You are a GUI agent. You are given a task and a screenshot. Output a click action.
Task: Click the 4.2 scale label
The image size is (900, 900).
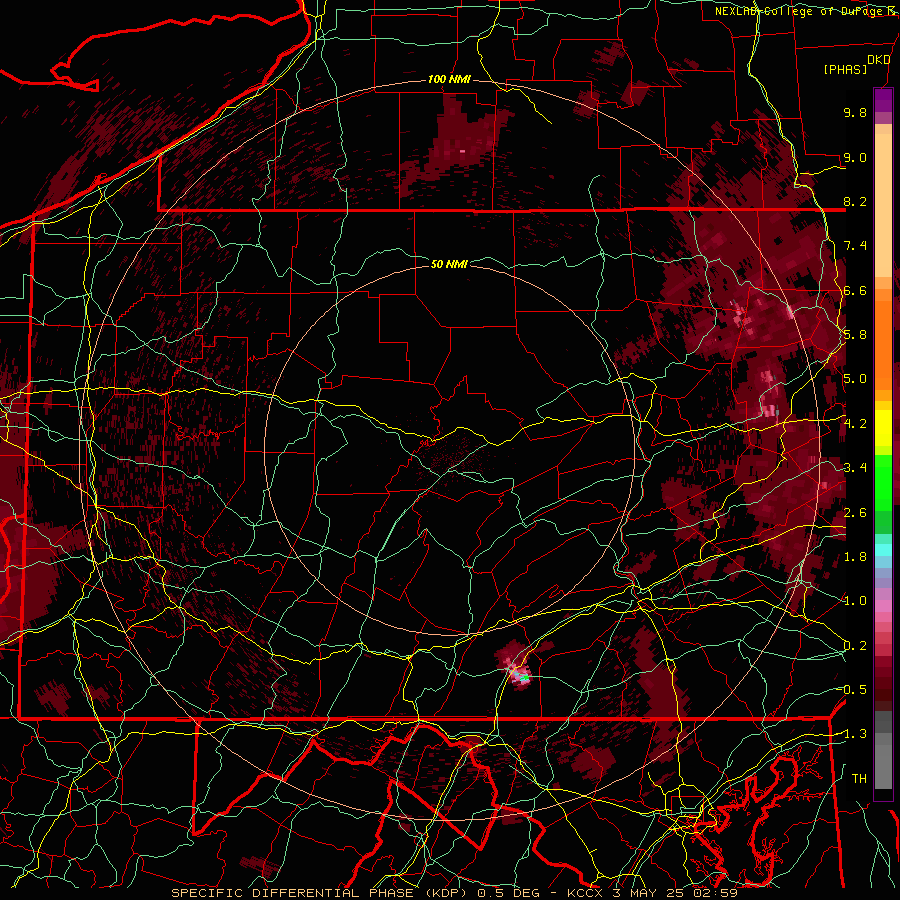pos(855,424)
